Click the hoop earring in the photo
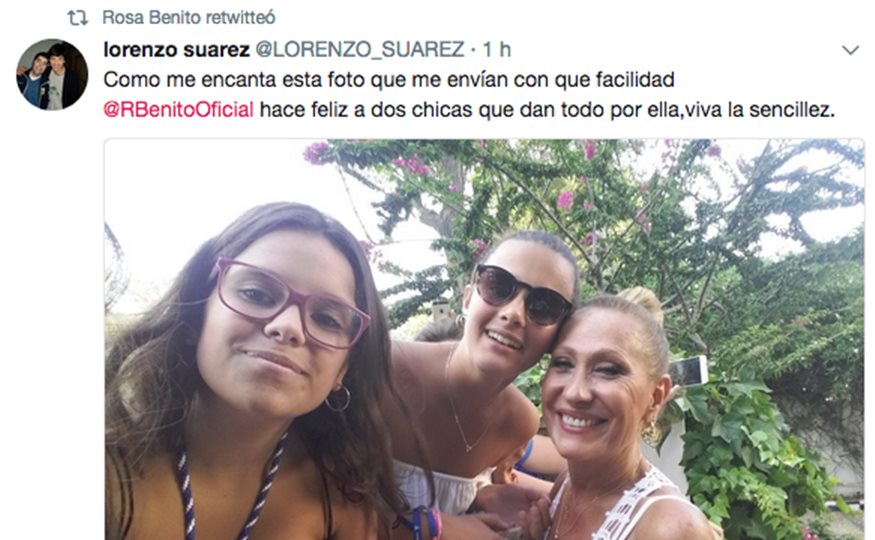Image resolution: width=875 pixels, height=540 pixels. pyautogui.click(x=338, y=398)
